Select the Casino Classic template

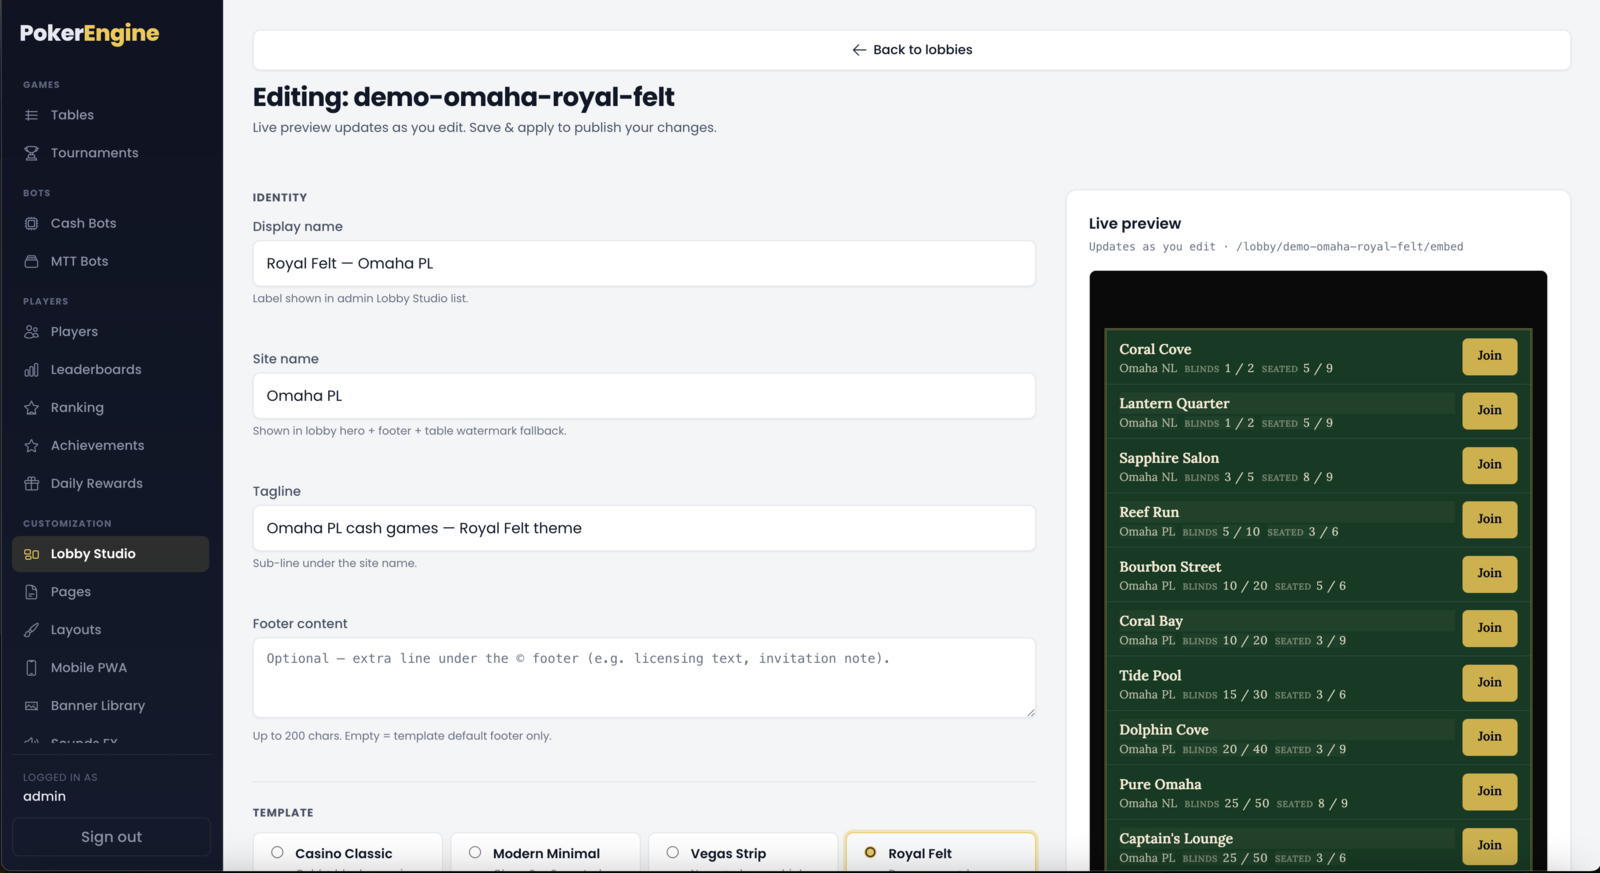tap(347, 852)
